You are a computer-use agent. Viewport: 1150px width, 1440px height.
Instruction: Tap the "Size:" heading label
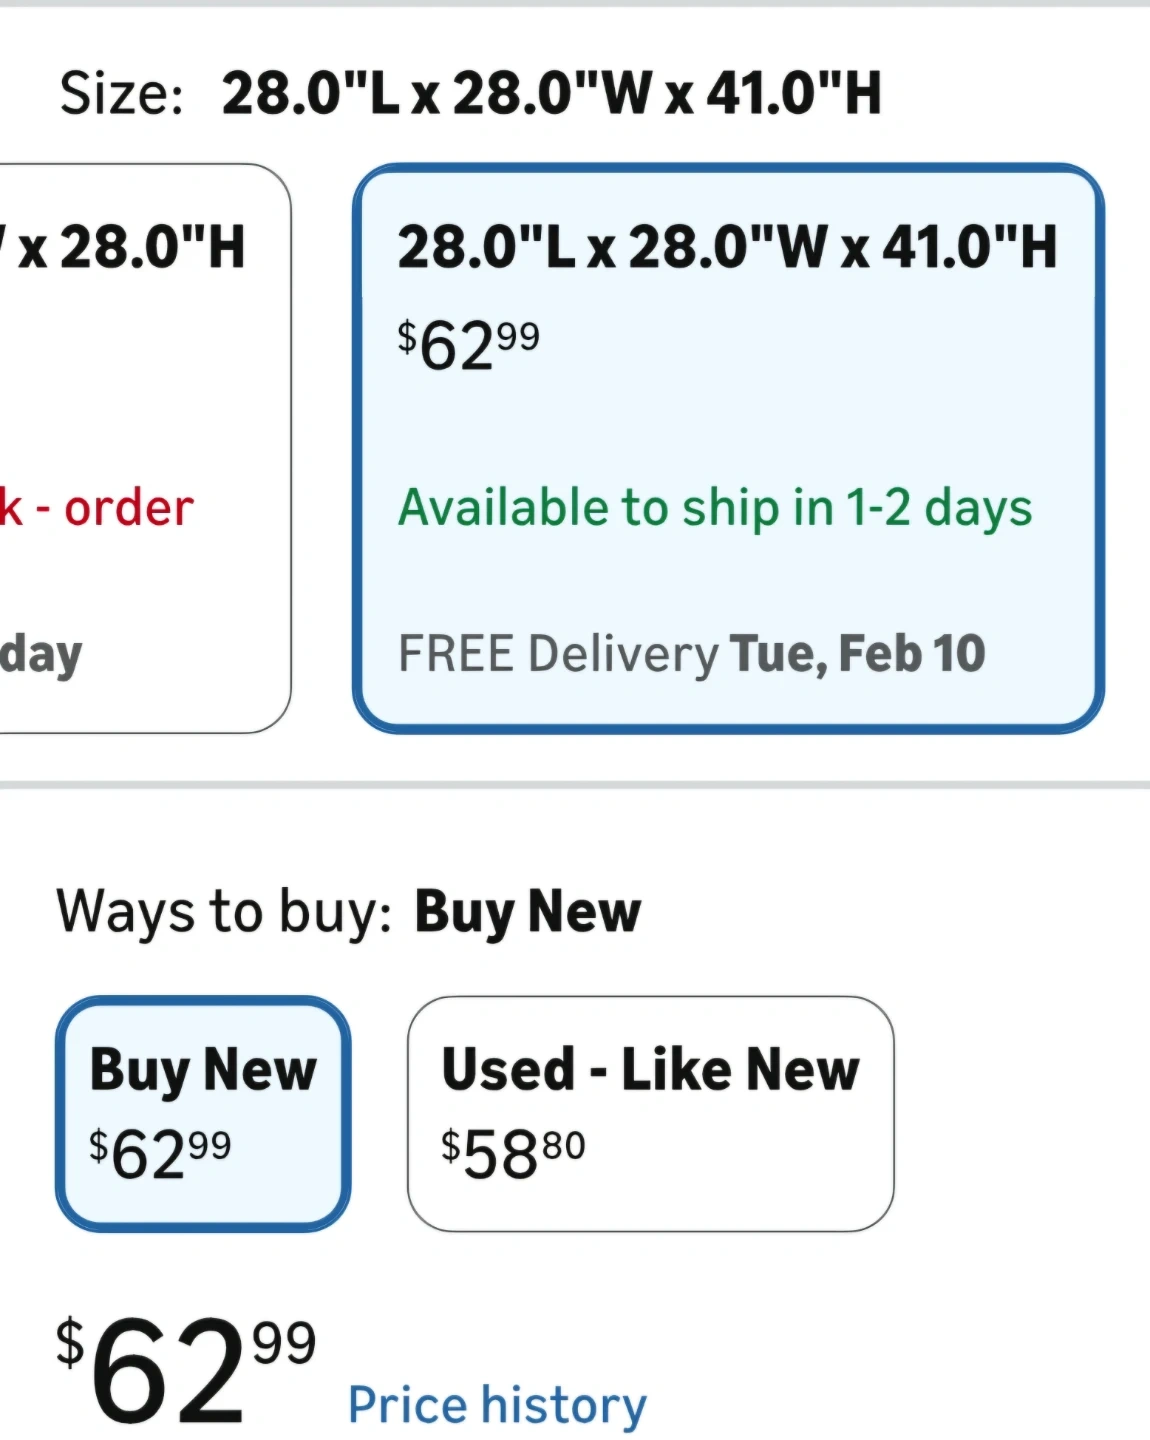(x=121, y=94)
